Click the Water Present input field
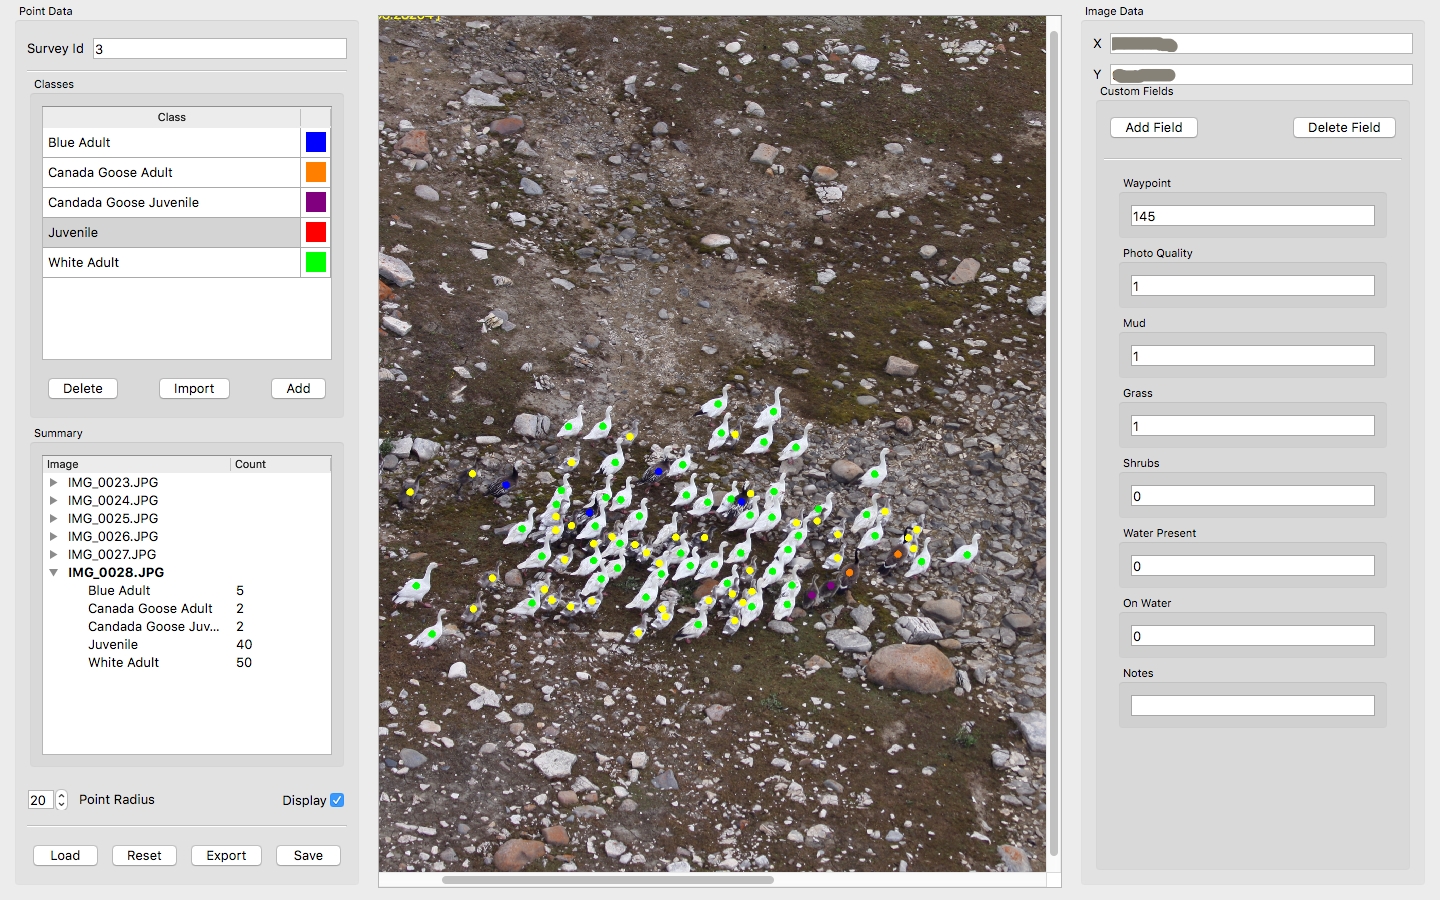1440x900 pixels. [x=1253, y=566]
